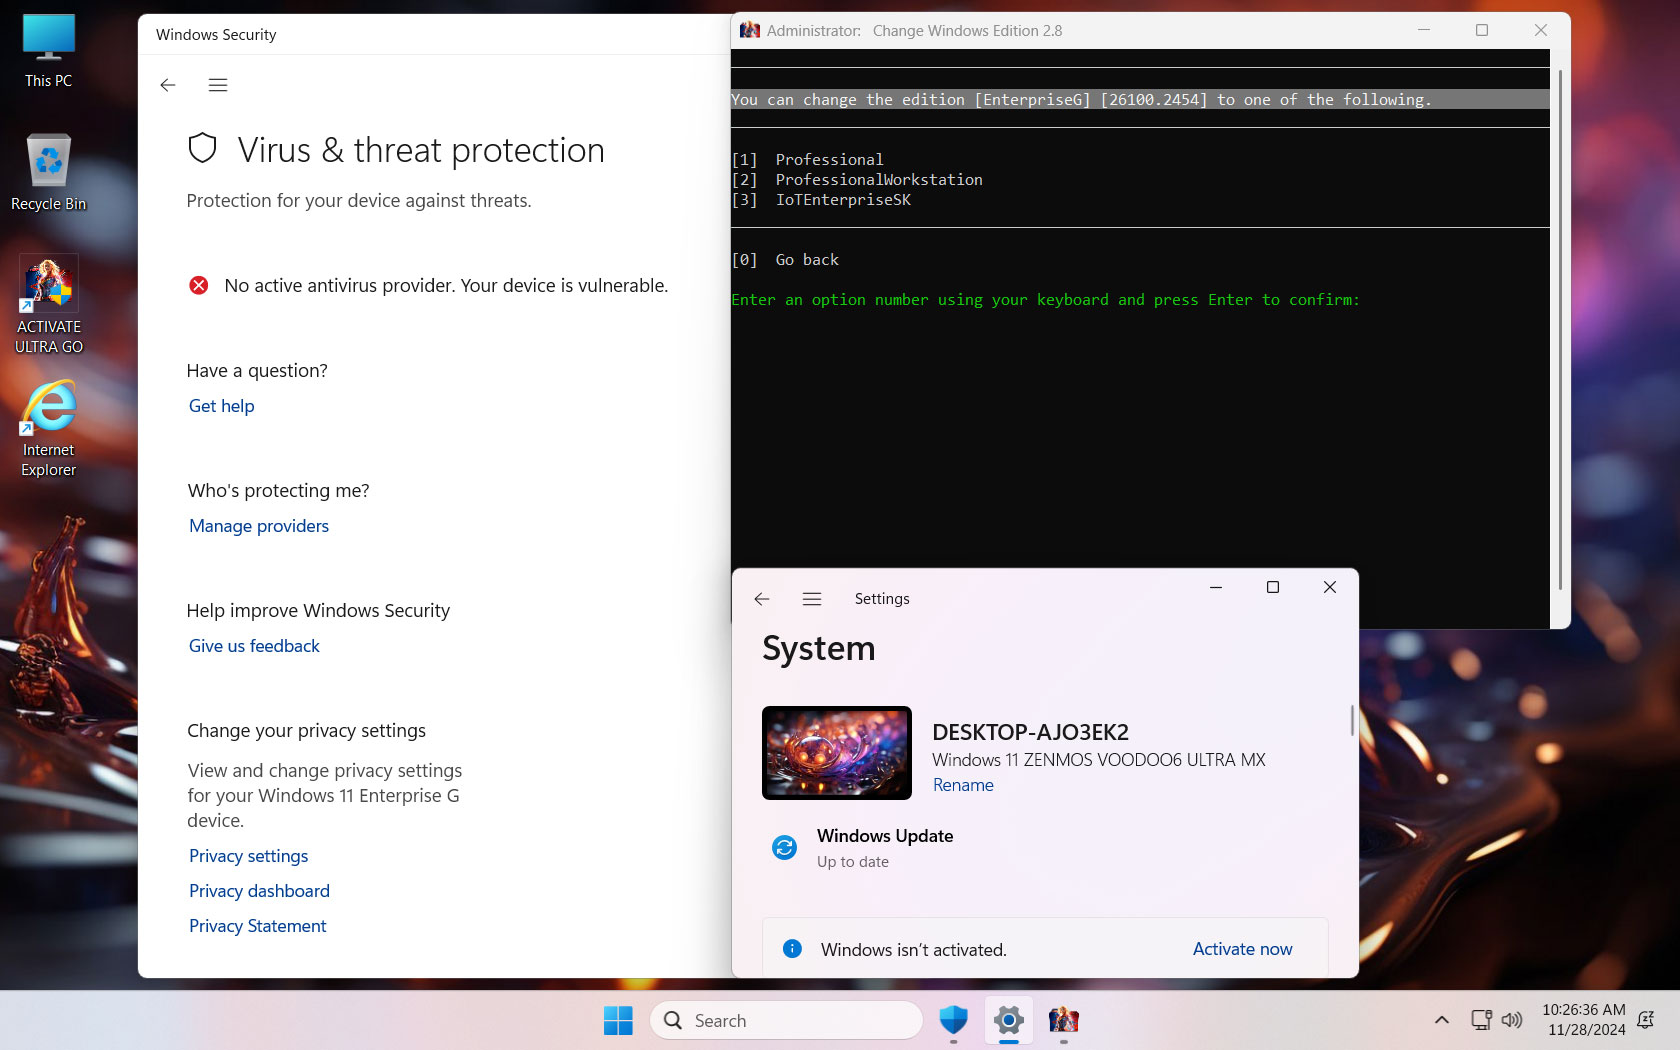1680x1050 pixels.
Task: Click the ProfessionalWorkstation option line
Action: click(857, 180)
